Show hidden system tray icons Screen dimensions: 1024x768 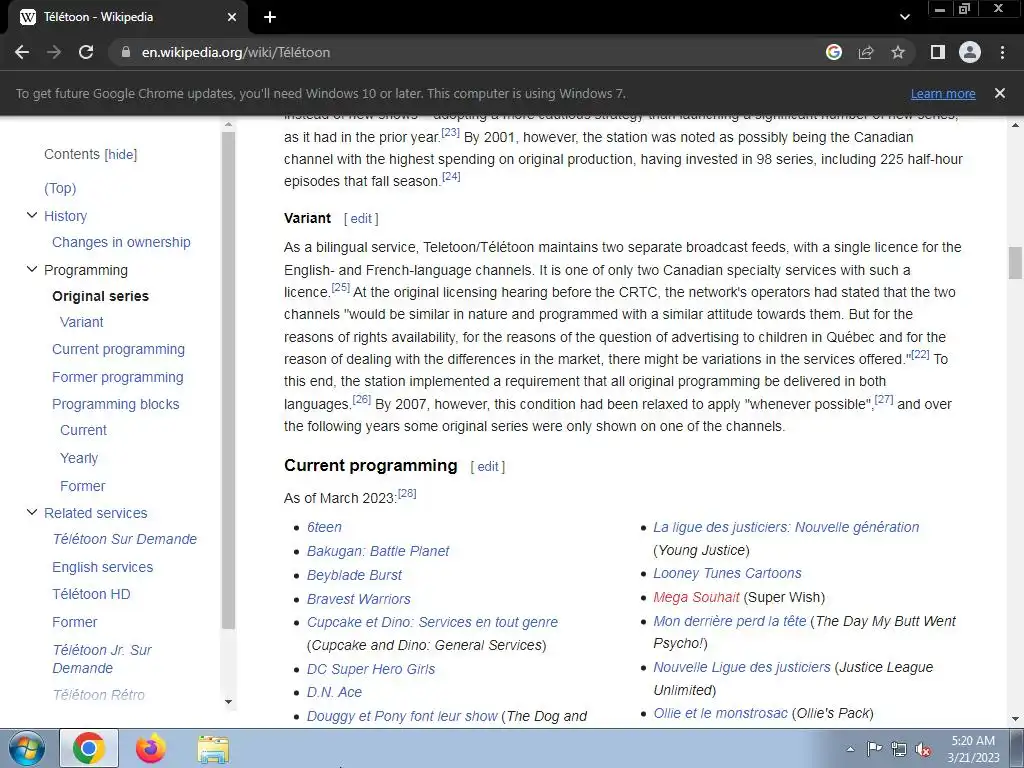coord(850,749)
